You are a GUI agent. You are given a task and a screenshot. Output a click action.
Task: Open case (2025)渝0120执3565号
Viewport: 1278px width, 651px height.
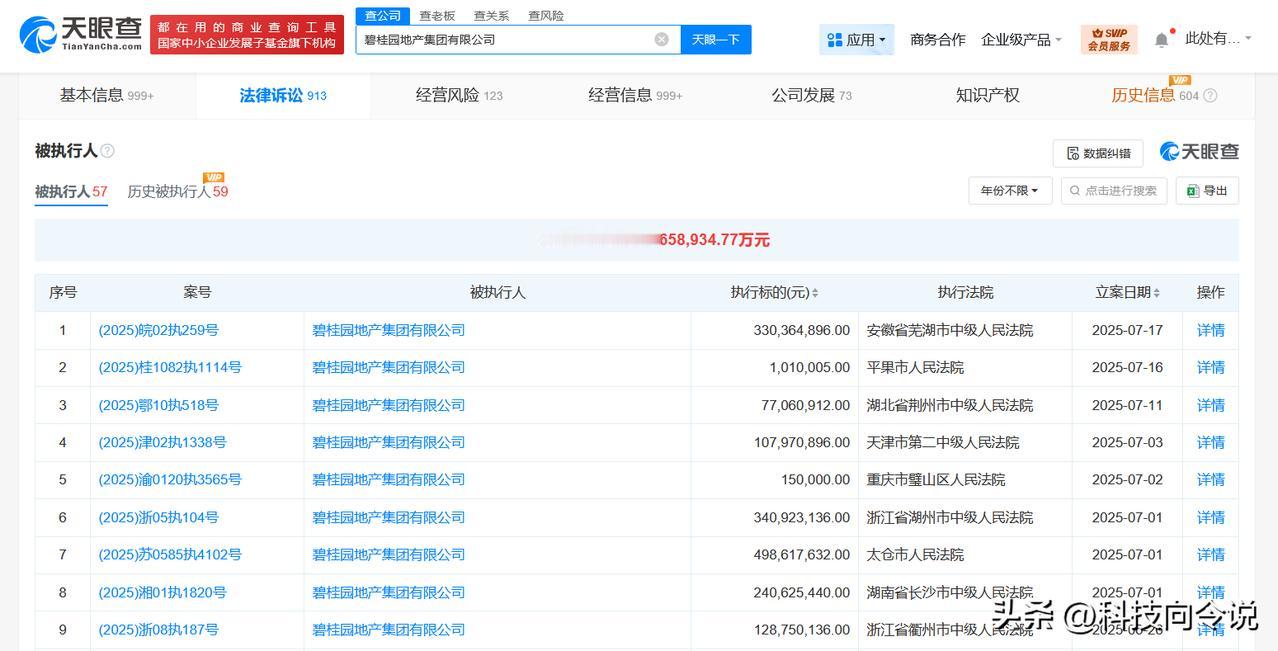click(170, 480)
